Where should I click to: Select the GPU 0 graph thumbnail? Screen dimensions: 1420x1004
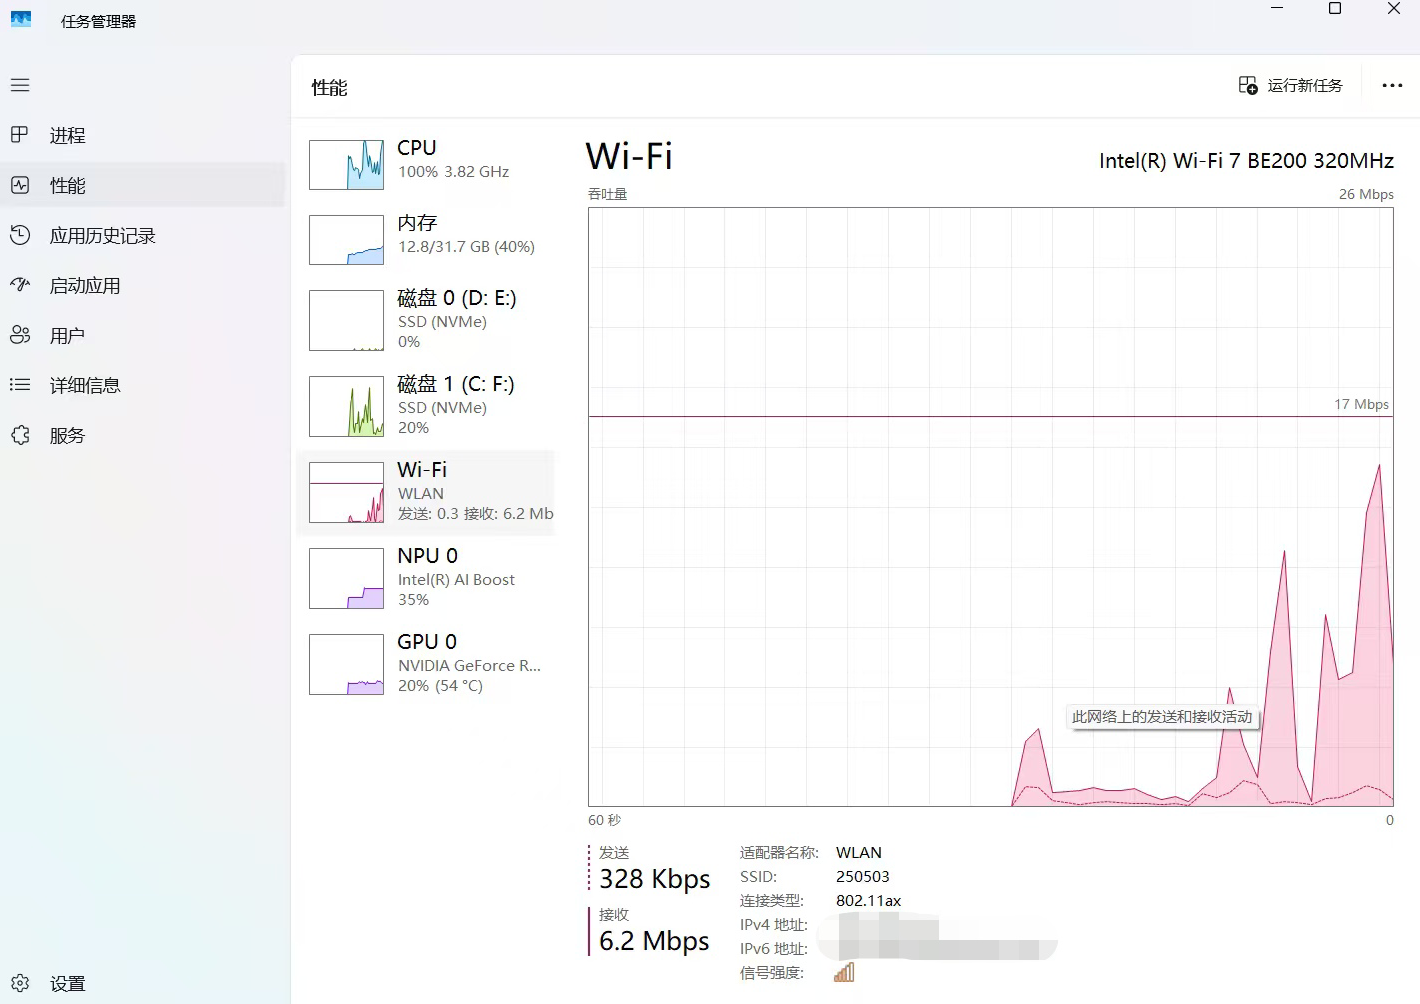coord(346,664)
